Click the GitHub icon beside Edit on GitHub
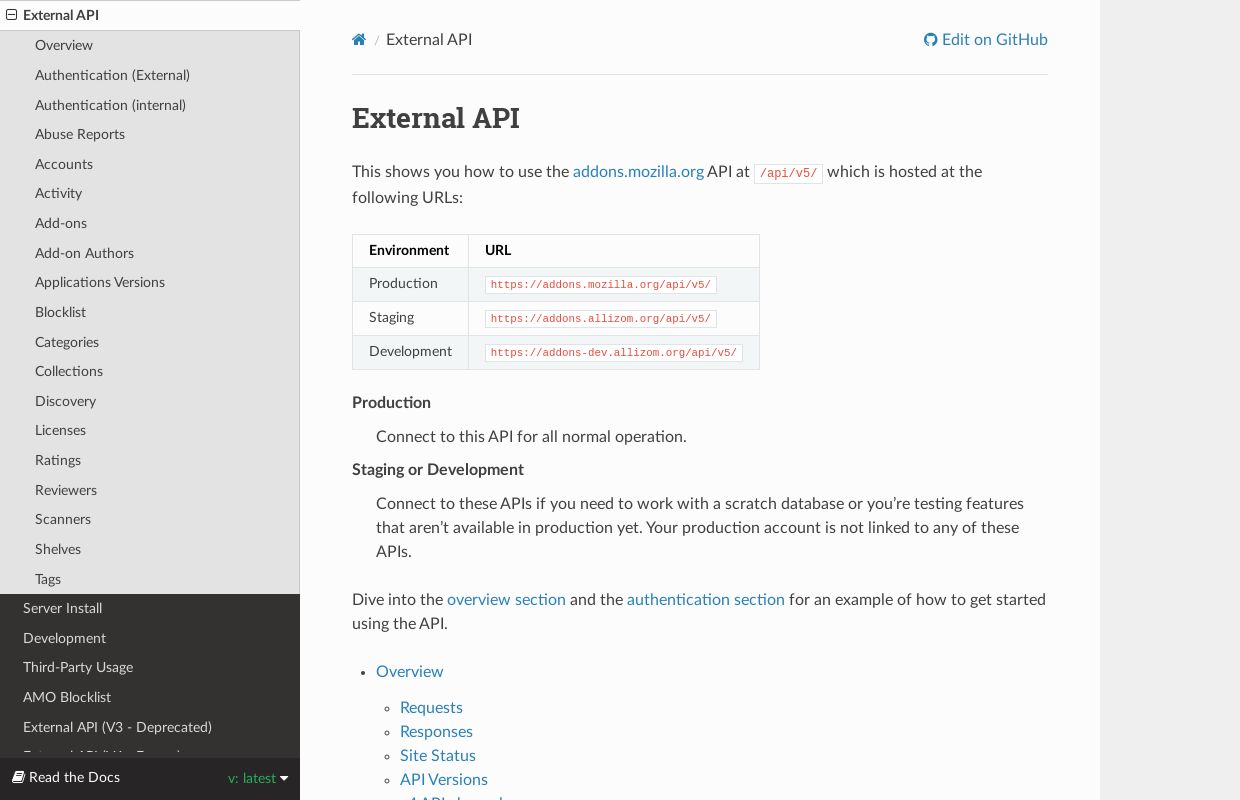 [x=930, y=40]
